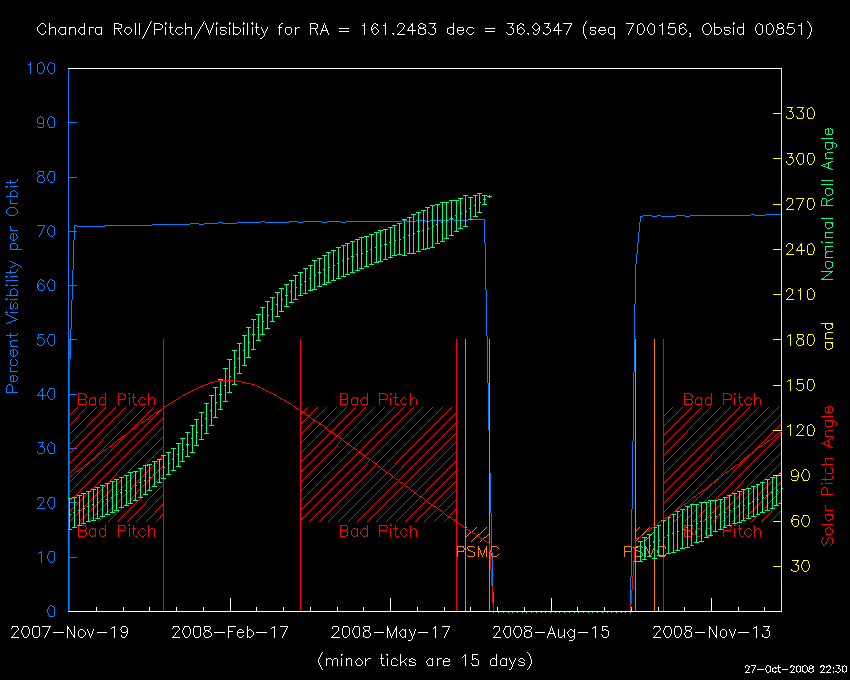The height and width of the screenshot is (680, 850).
Task: Click the Nominal Roll Angle axis label
Action: pyautogui.click(x=828, y=205)
